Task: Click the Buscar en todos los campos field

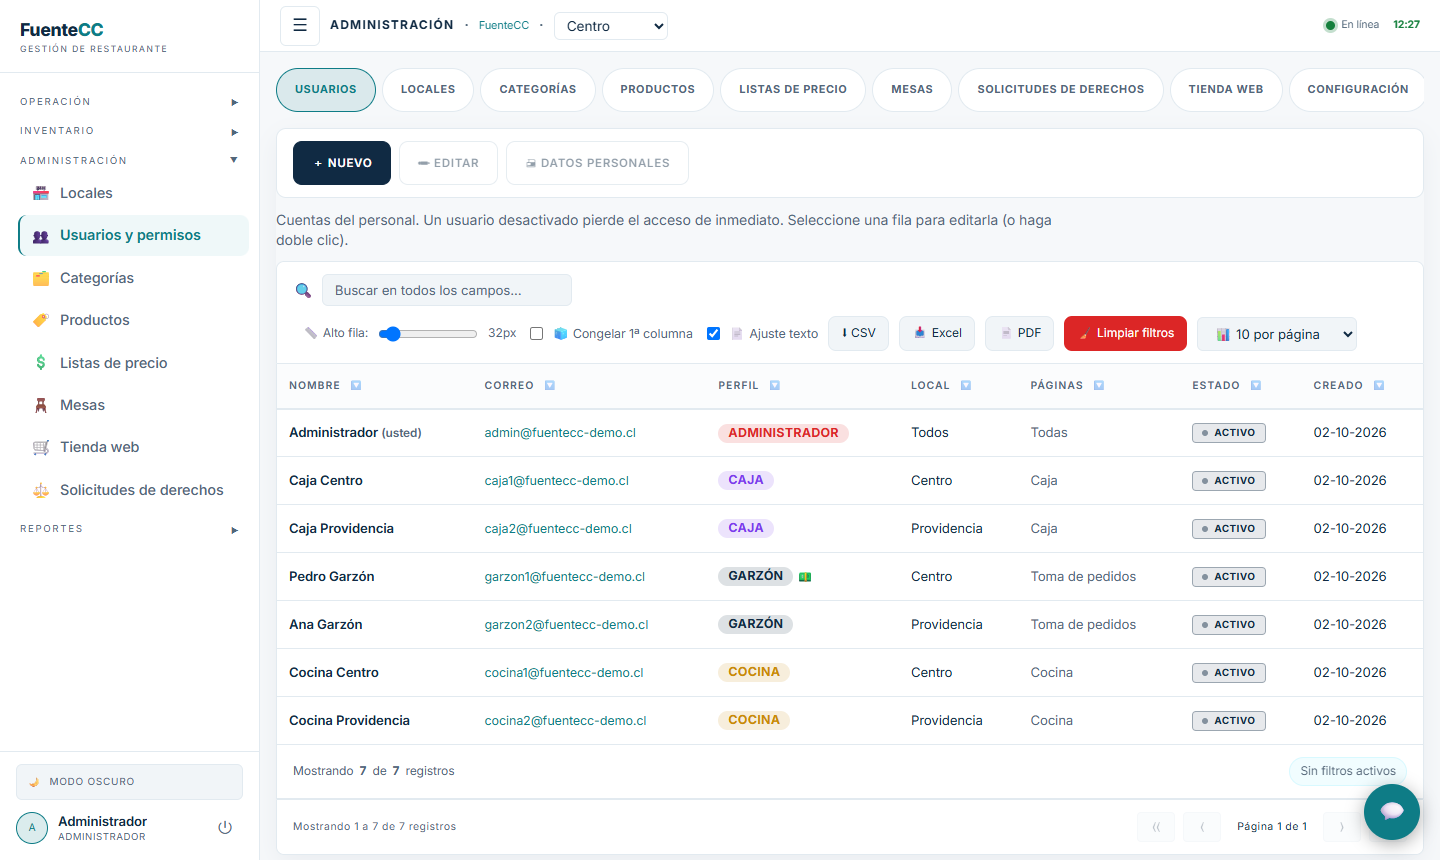Action: (x=447, y=291)
